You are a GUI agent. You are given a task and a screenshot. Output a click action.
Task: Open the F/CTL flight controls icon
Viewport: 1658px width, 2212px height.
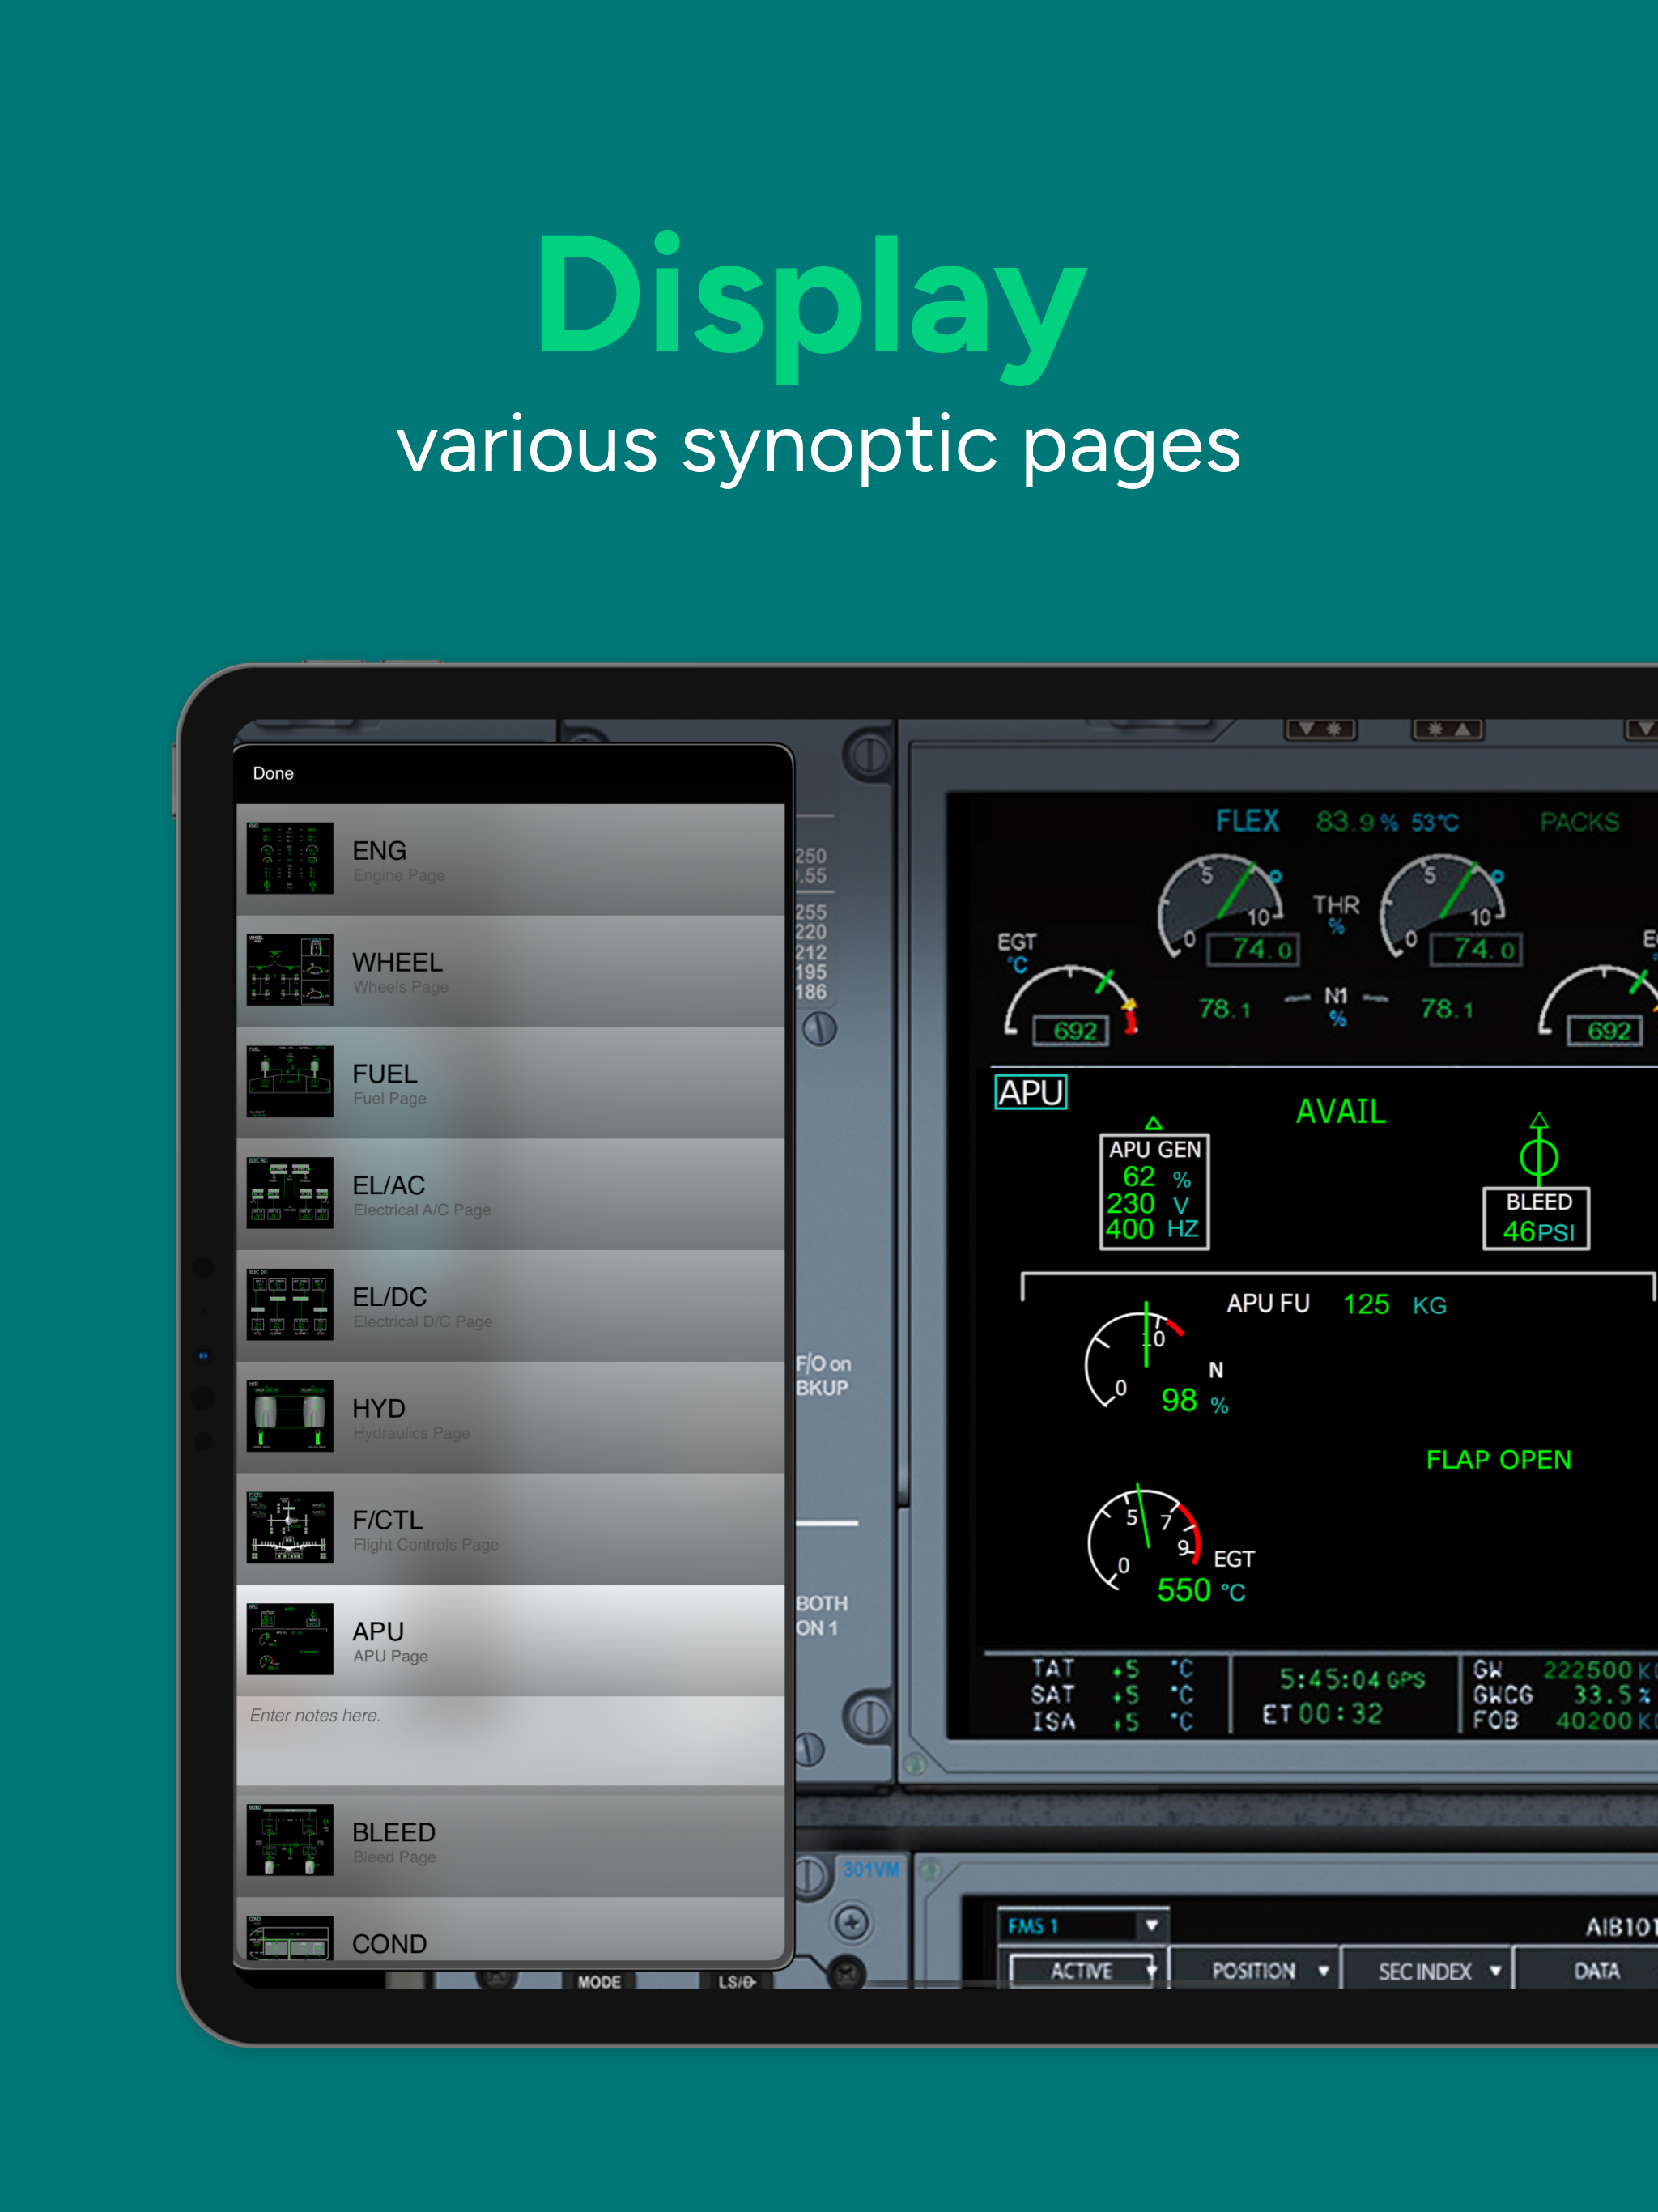click(290, 1527)
